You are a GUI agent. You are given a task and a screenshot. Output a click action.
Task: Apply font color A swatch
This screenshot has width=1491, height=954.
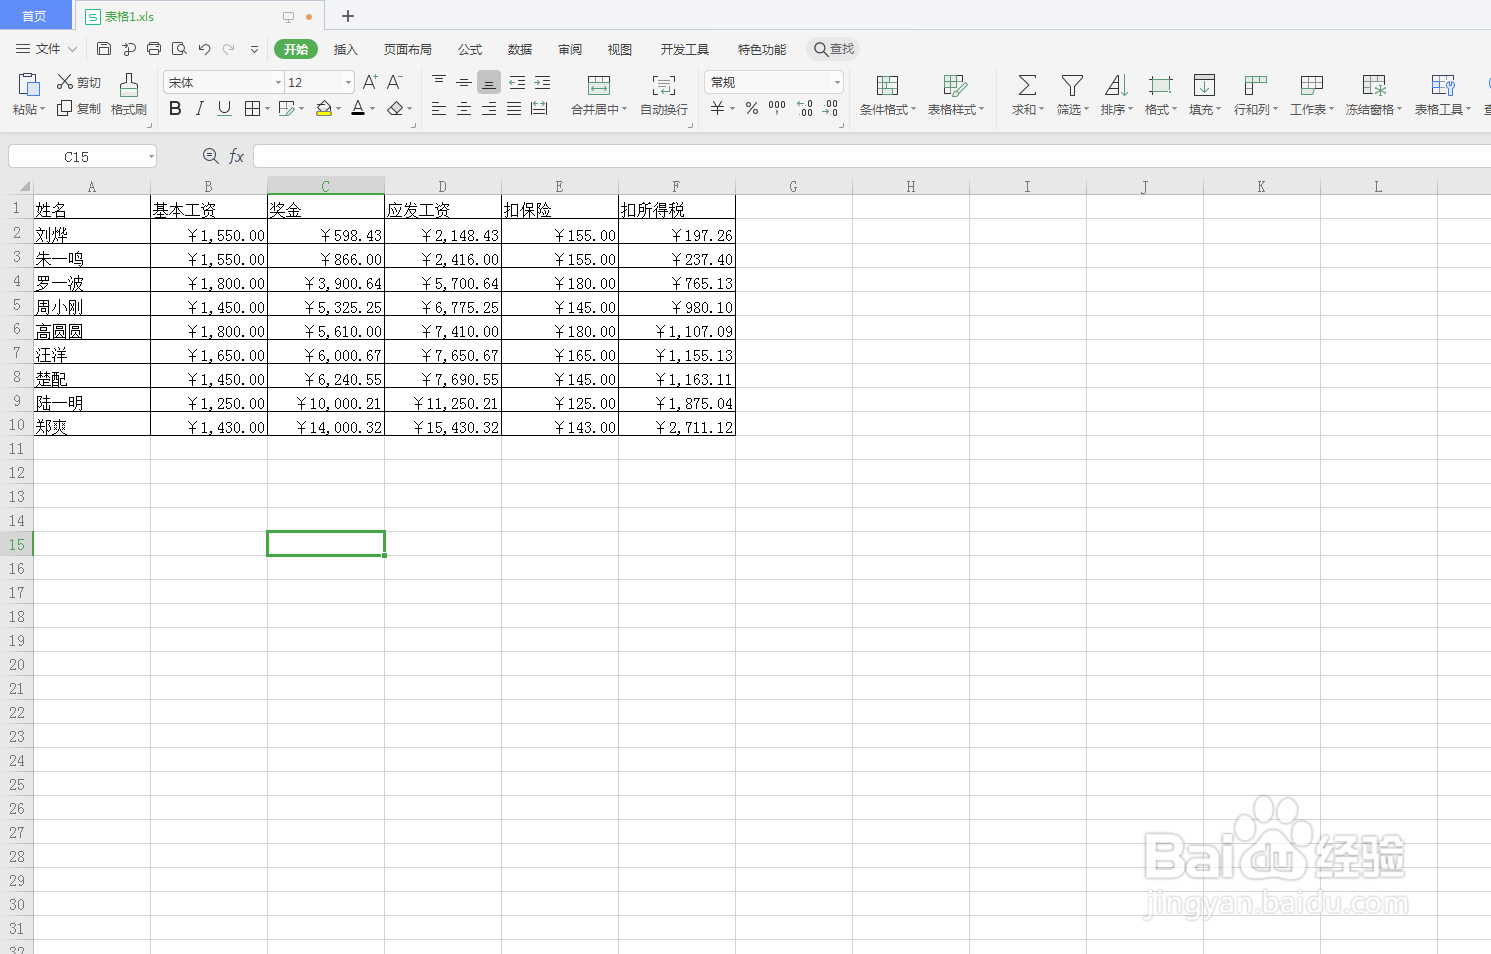(358, 108)
